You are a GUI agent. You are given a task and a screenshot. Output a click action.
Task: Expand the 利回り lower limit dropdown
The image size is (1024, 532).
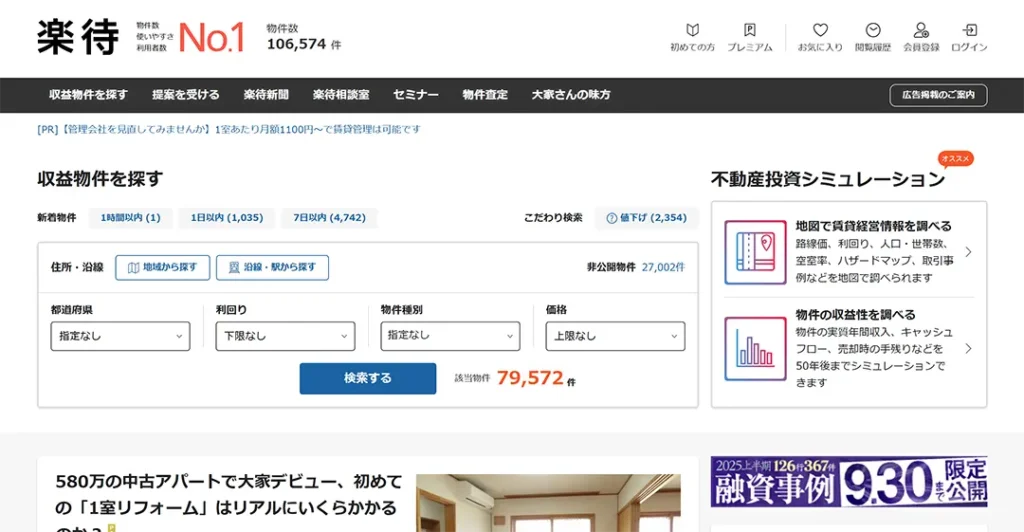tap(285, 336)
